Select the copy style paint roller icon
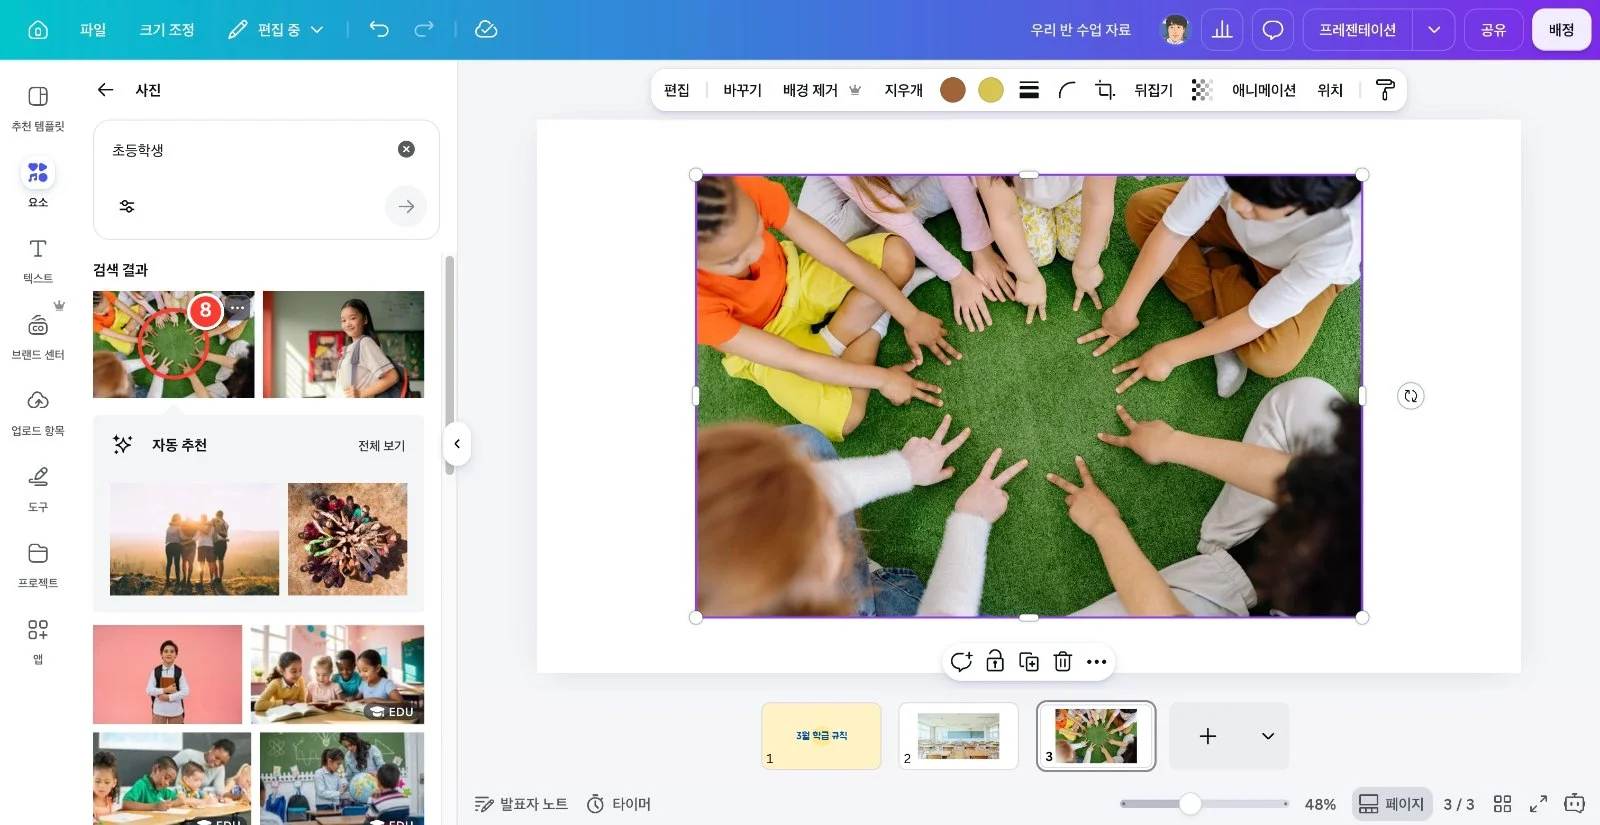 (1385, 90)
